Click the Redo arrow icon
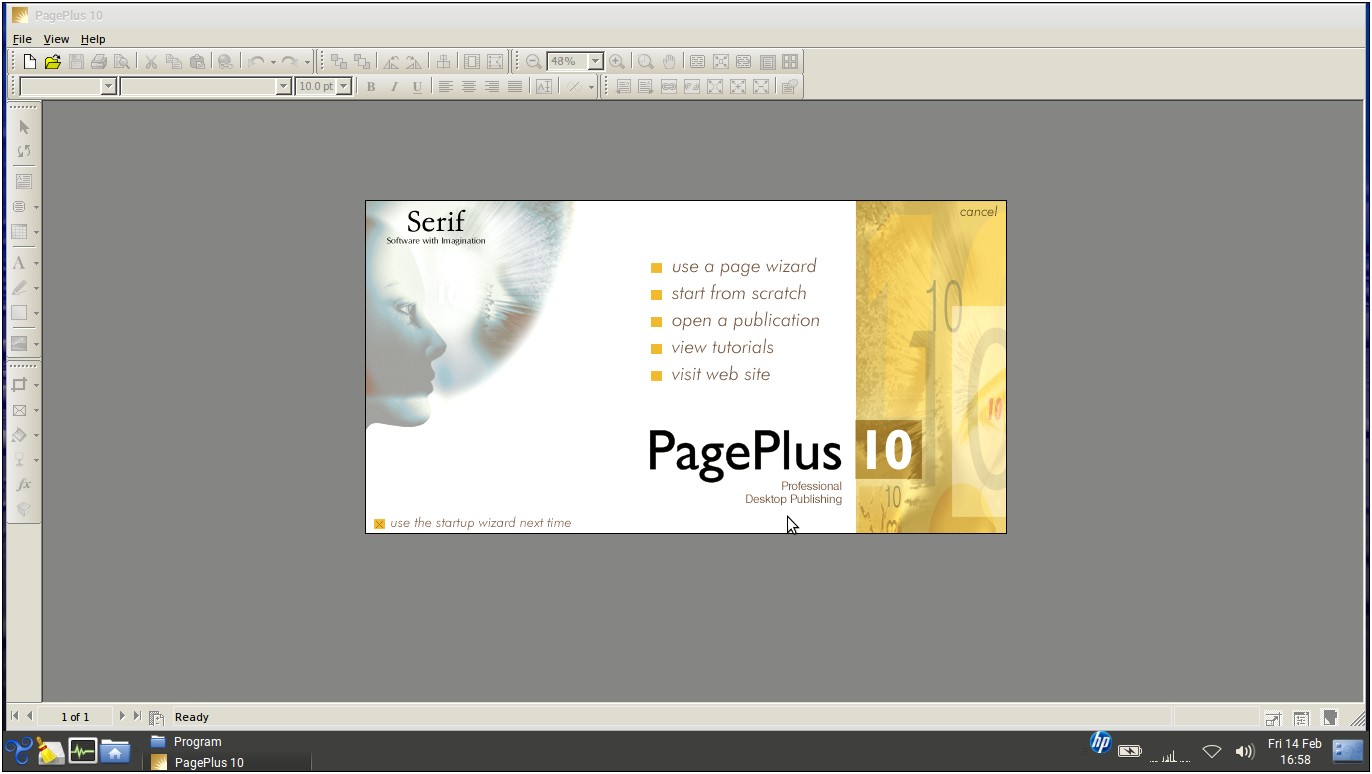Screen dimensions: 1372x774 289,62
